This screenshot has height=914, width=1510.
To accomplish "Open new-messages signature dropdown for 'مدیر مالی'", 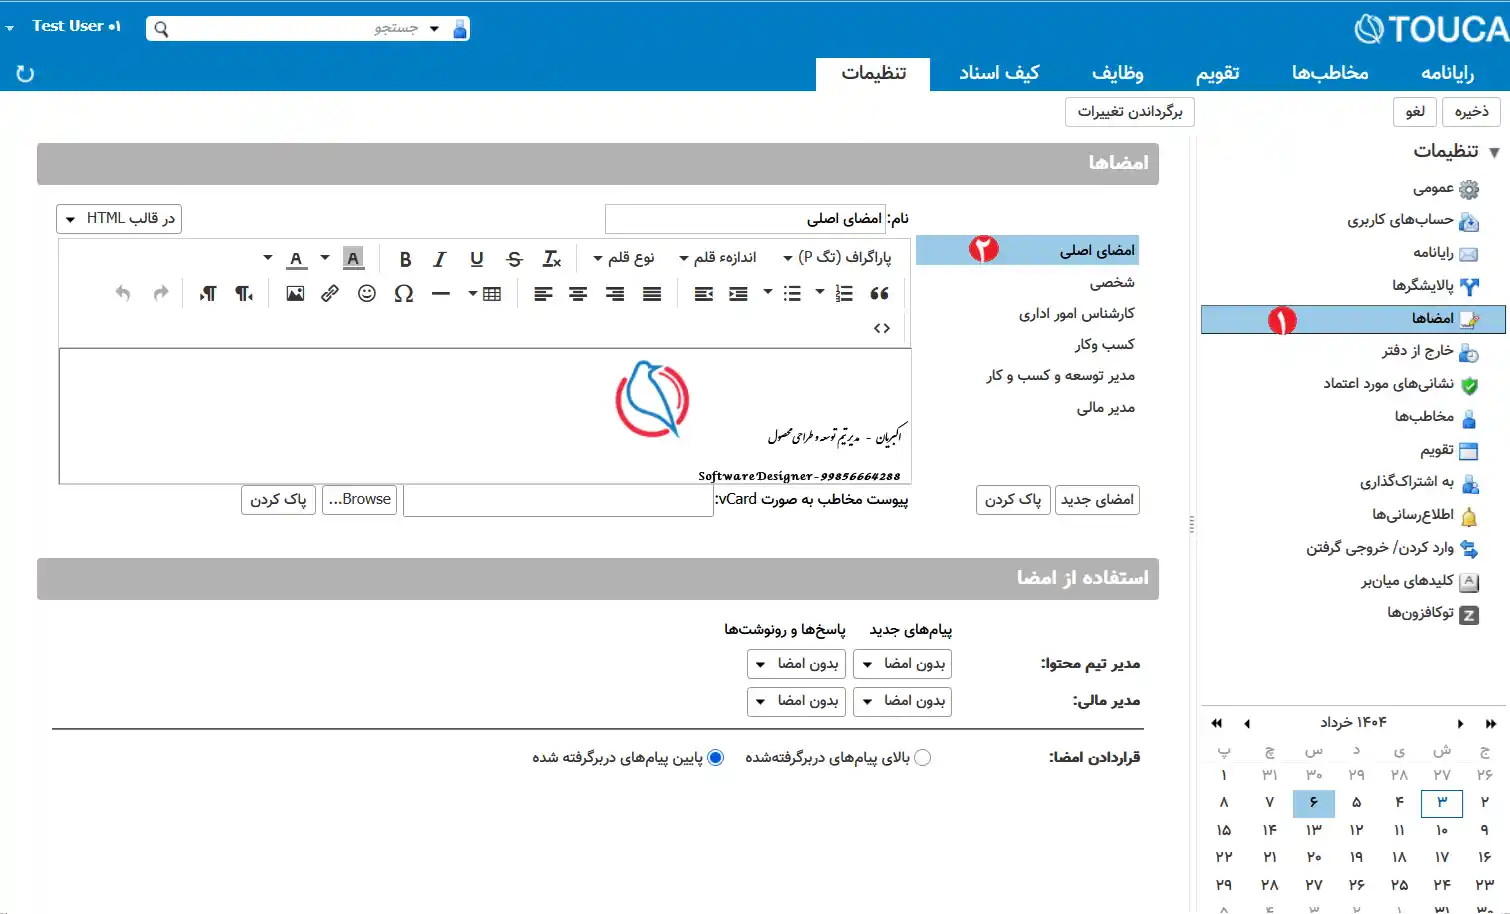I will click(x=902, y=701).
